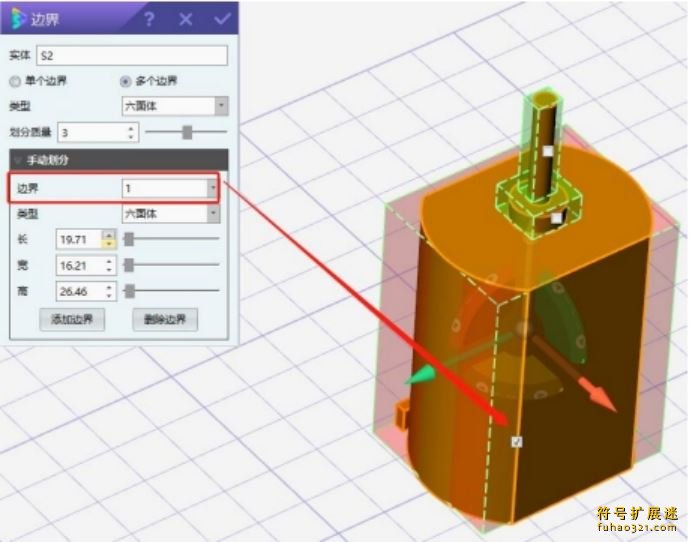Click the white handle on the shaft top

548,151
